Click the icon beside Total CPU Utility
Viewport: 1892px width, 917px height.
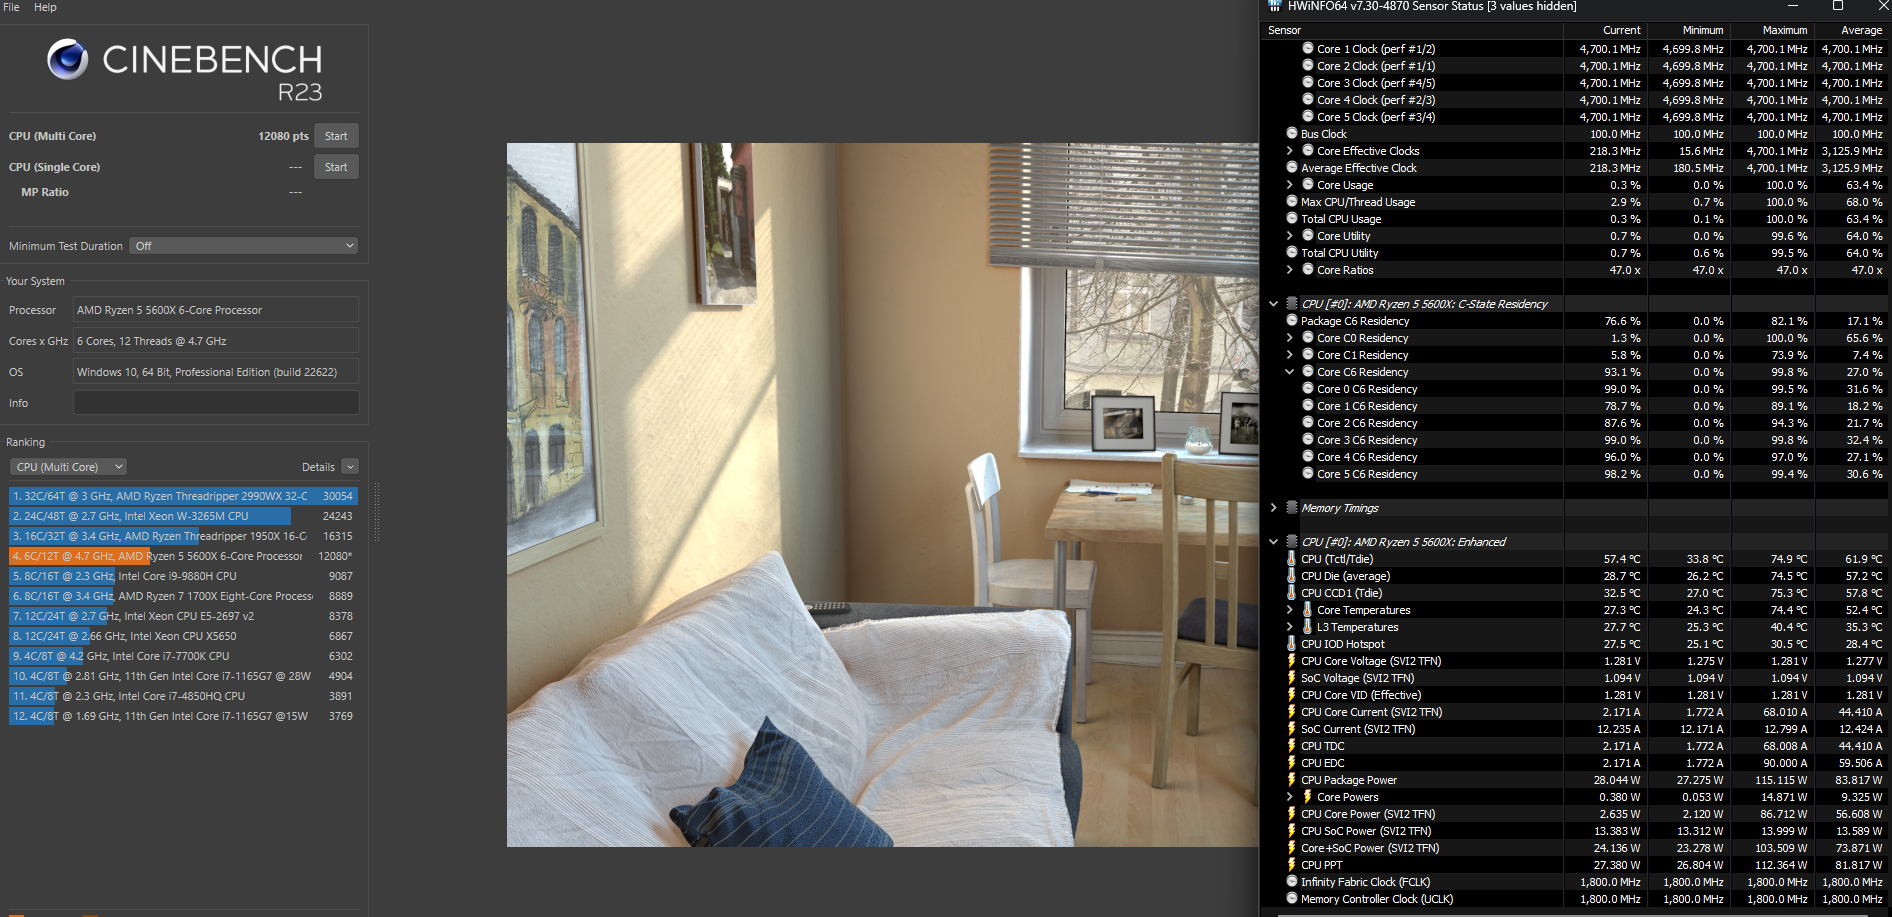click(1292, 252)
